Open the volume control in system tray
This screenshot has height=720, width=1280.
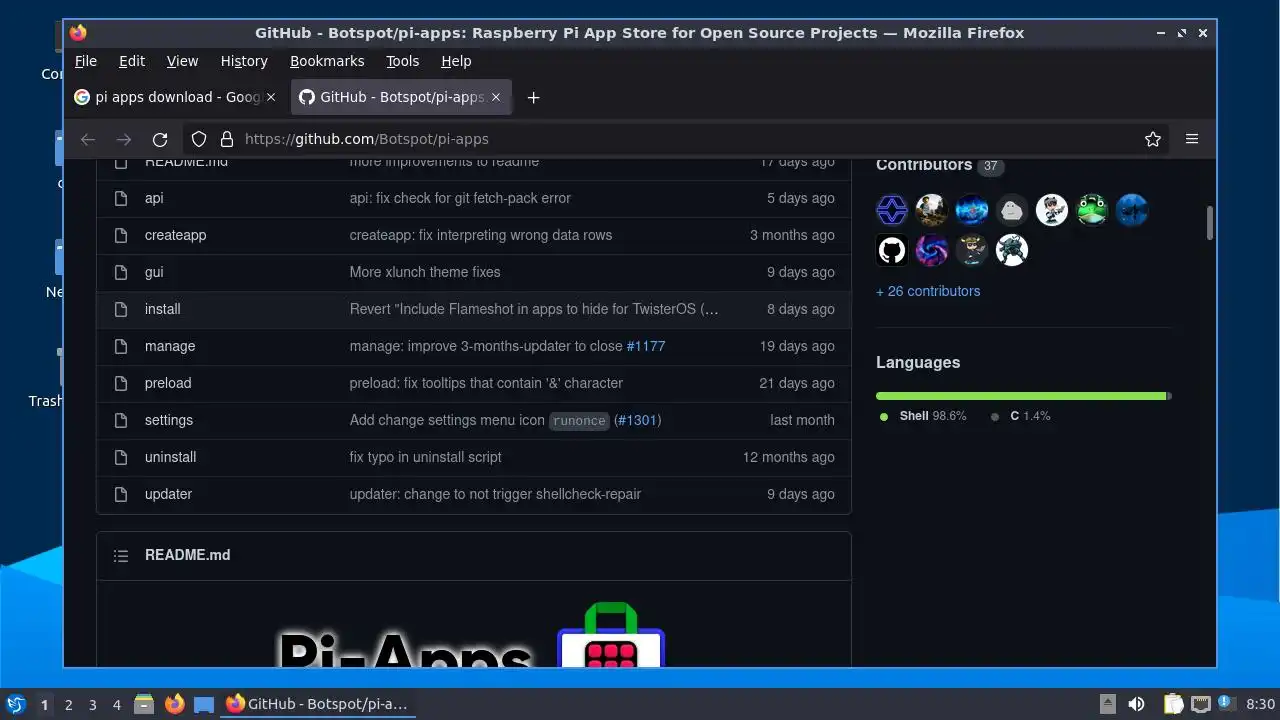coord(1136,704)
